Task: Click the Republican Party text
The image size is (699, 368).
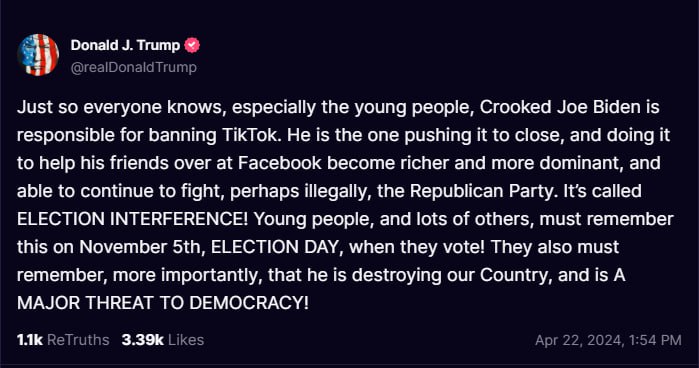Action: click(482, 191)
